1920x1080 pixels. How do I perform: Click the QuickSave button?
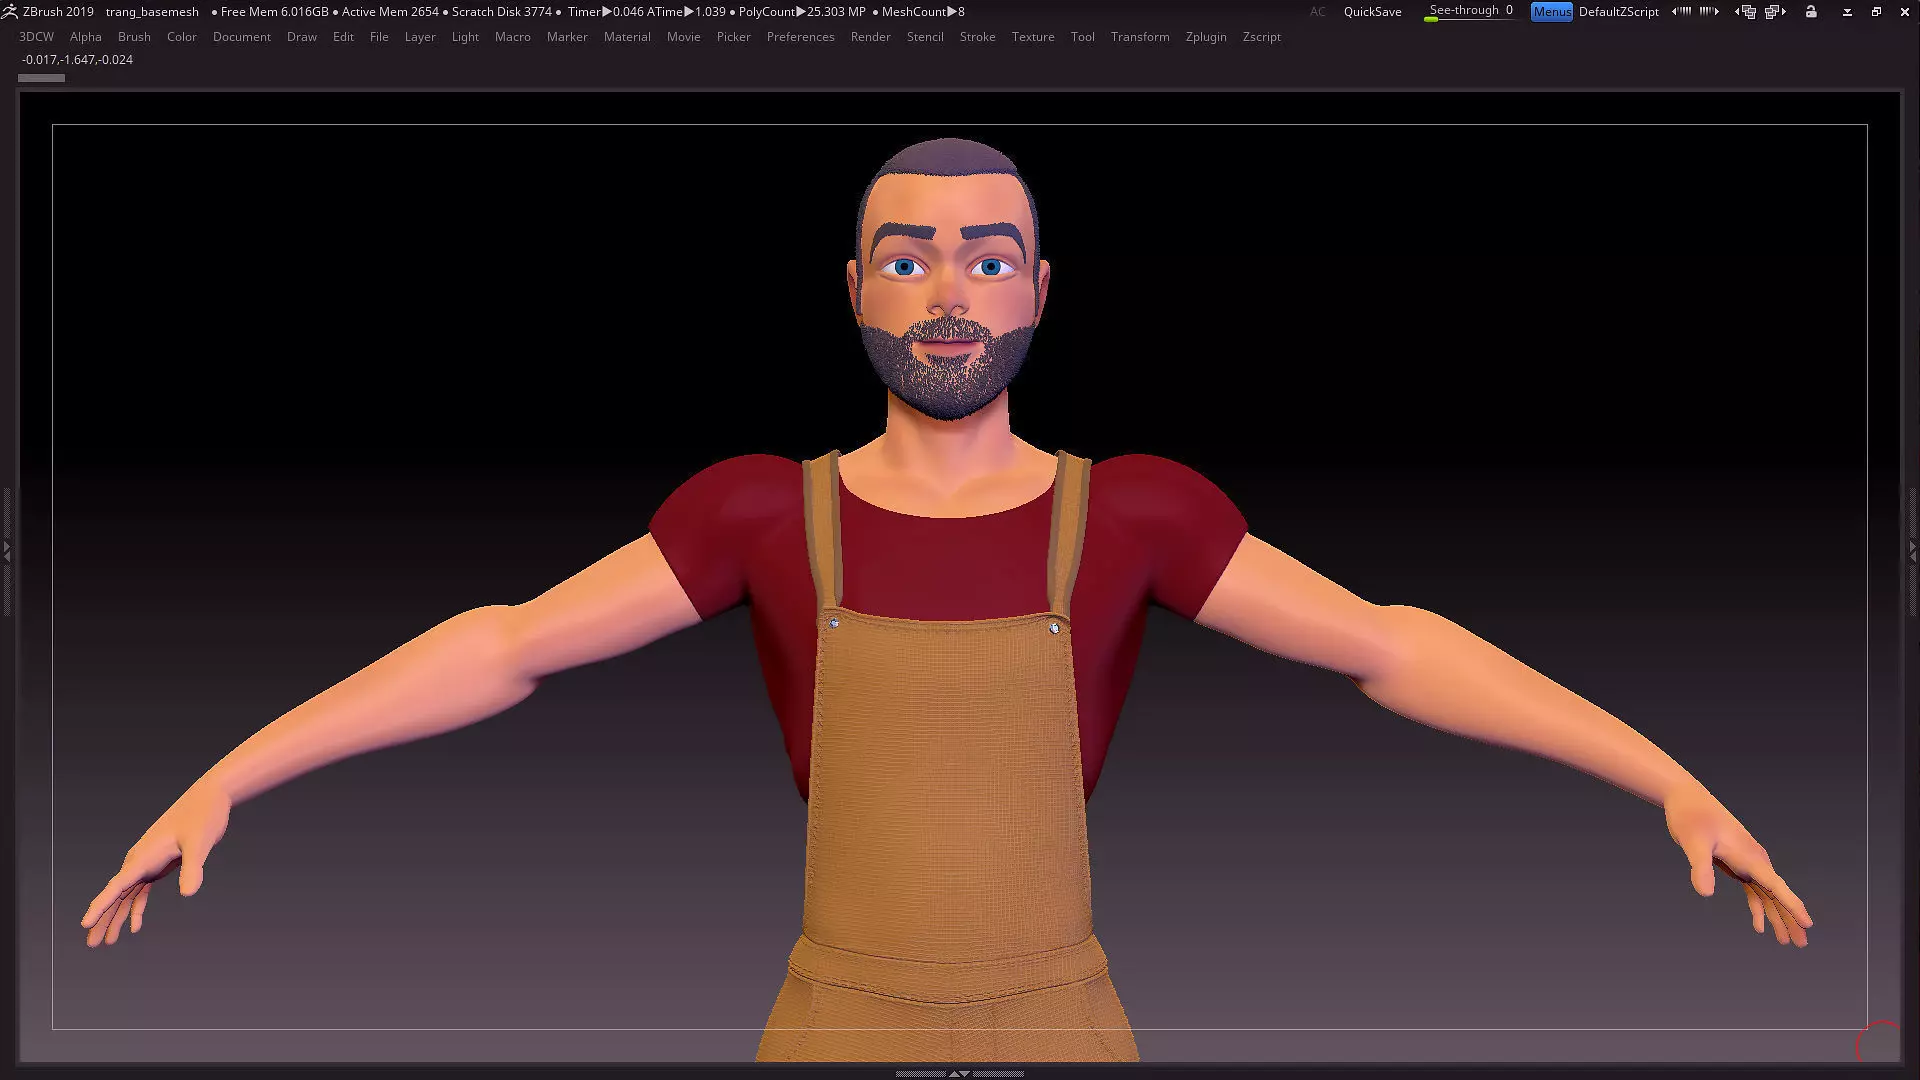1372,11
